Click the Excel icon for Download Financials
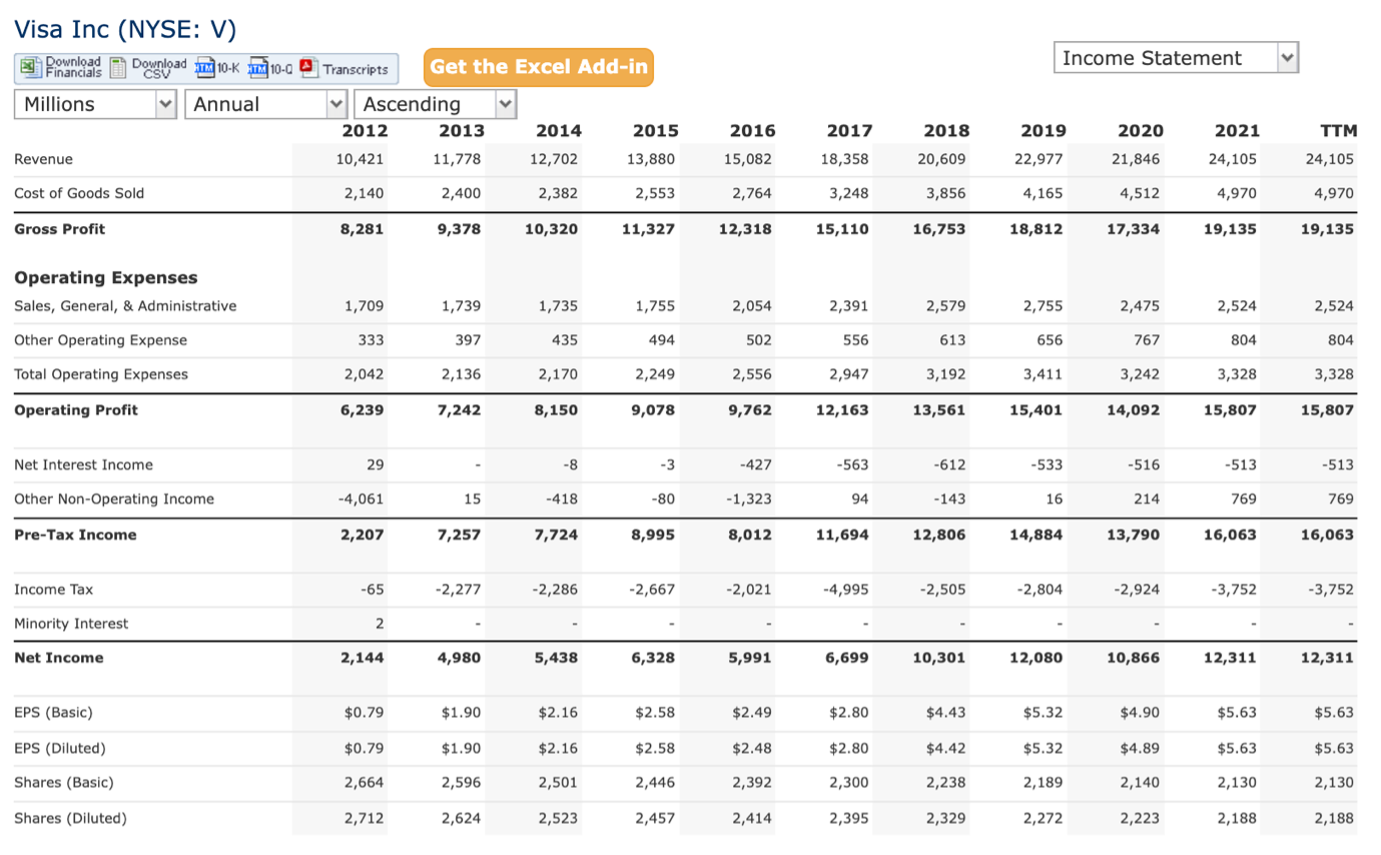 pyautogui.click(x=30, y=68)
